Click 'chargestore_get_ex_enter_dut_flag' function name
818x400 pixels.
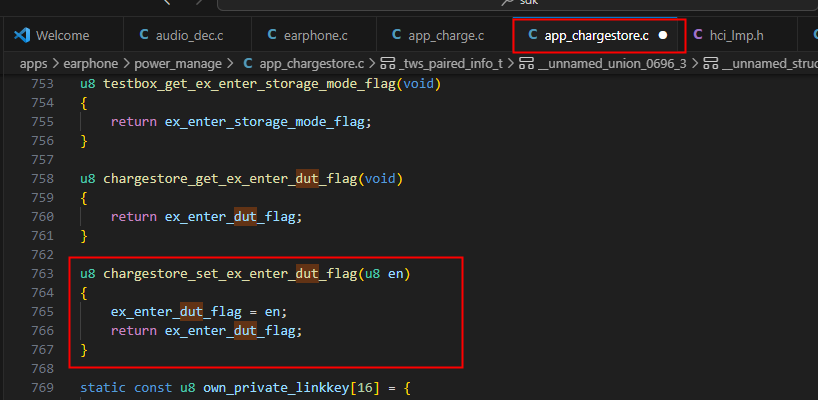point(230,179)
